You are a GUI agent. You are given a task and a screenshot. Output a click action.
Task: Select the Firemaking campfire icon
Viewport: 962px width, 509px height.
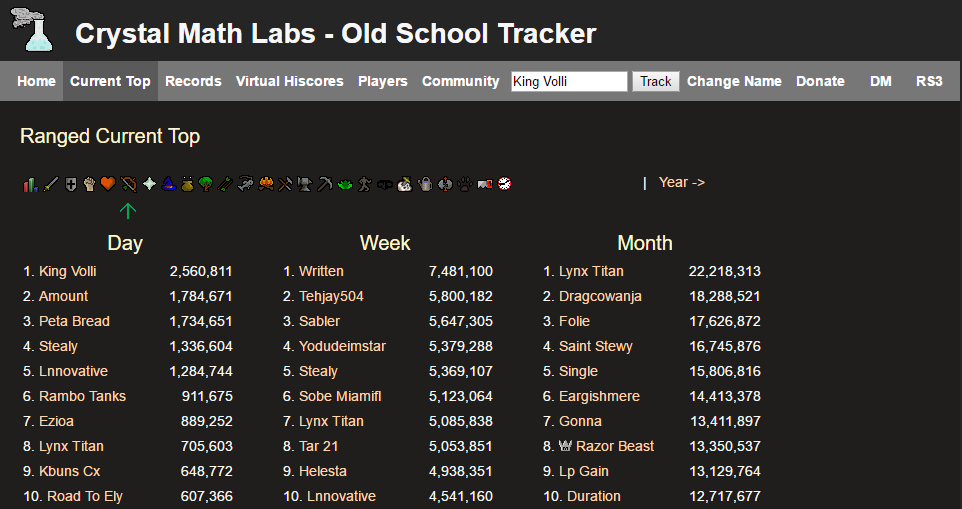[266, 184]
